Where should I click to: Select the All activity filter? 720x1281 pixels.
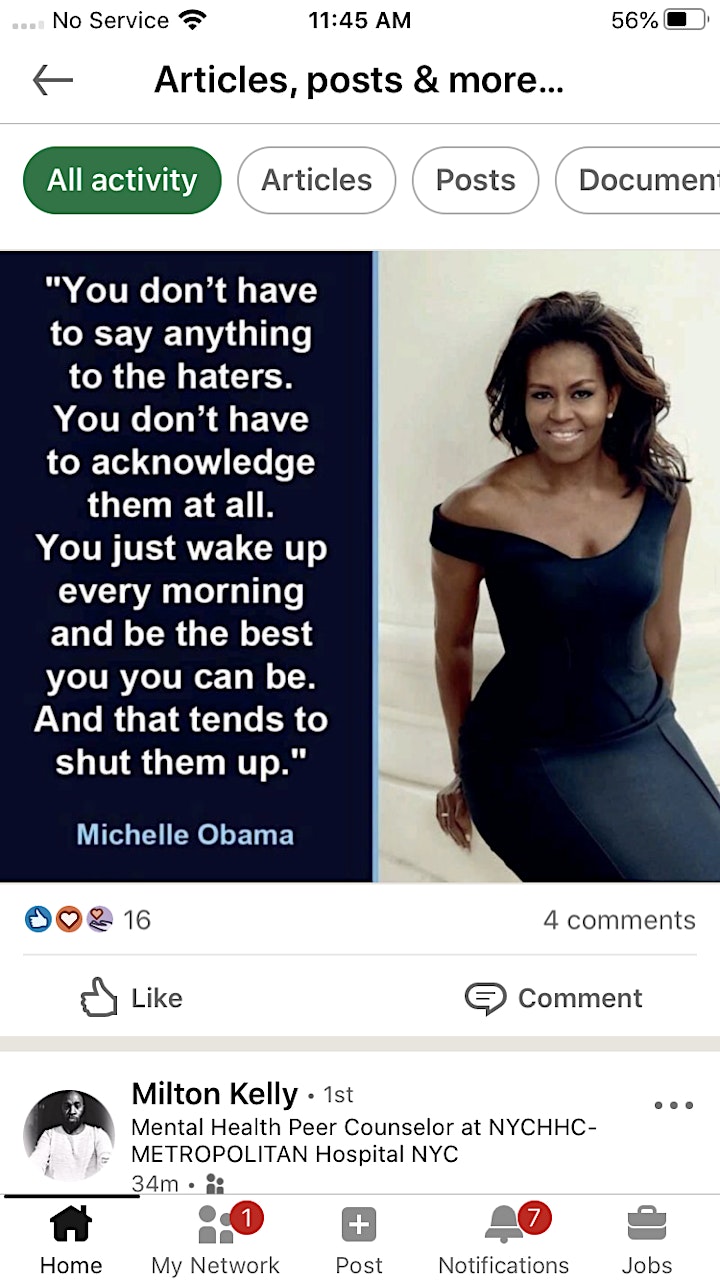[x=122, y=180]
